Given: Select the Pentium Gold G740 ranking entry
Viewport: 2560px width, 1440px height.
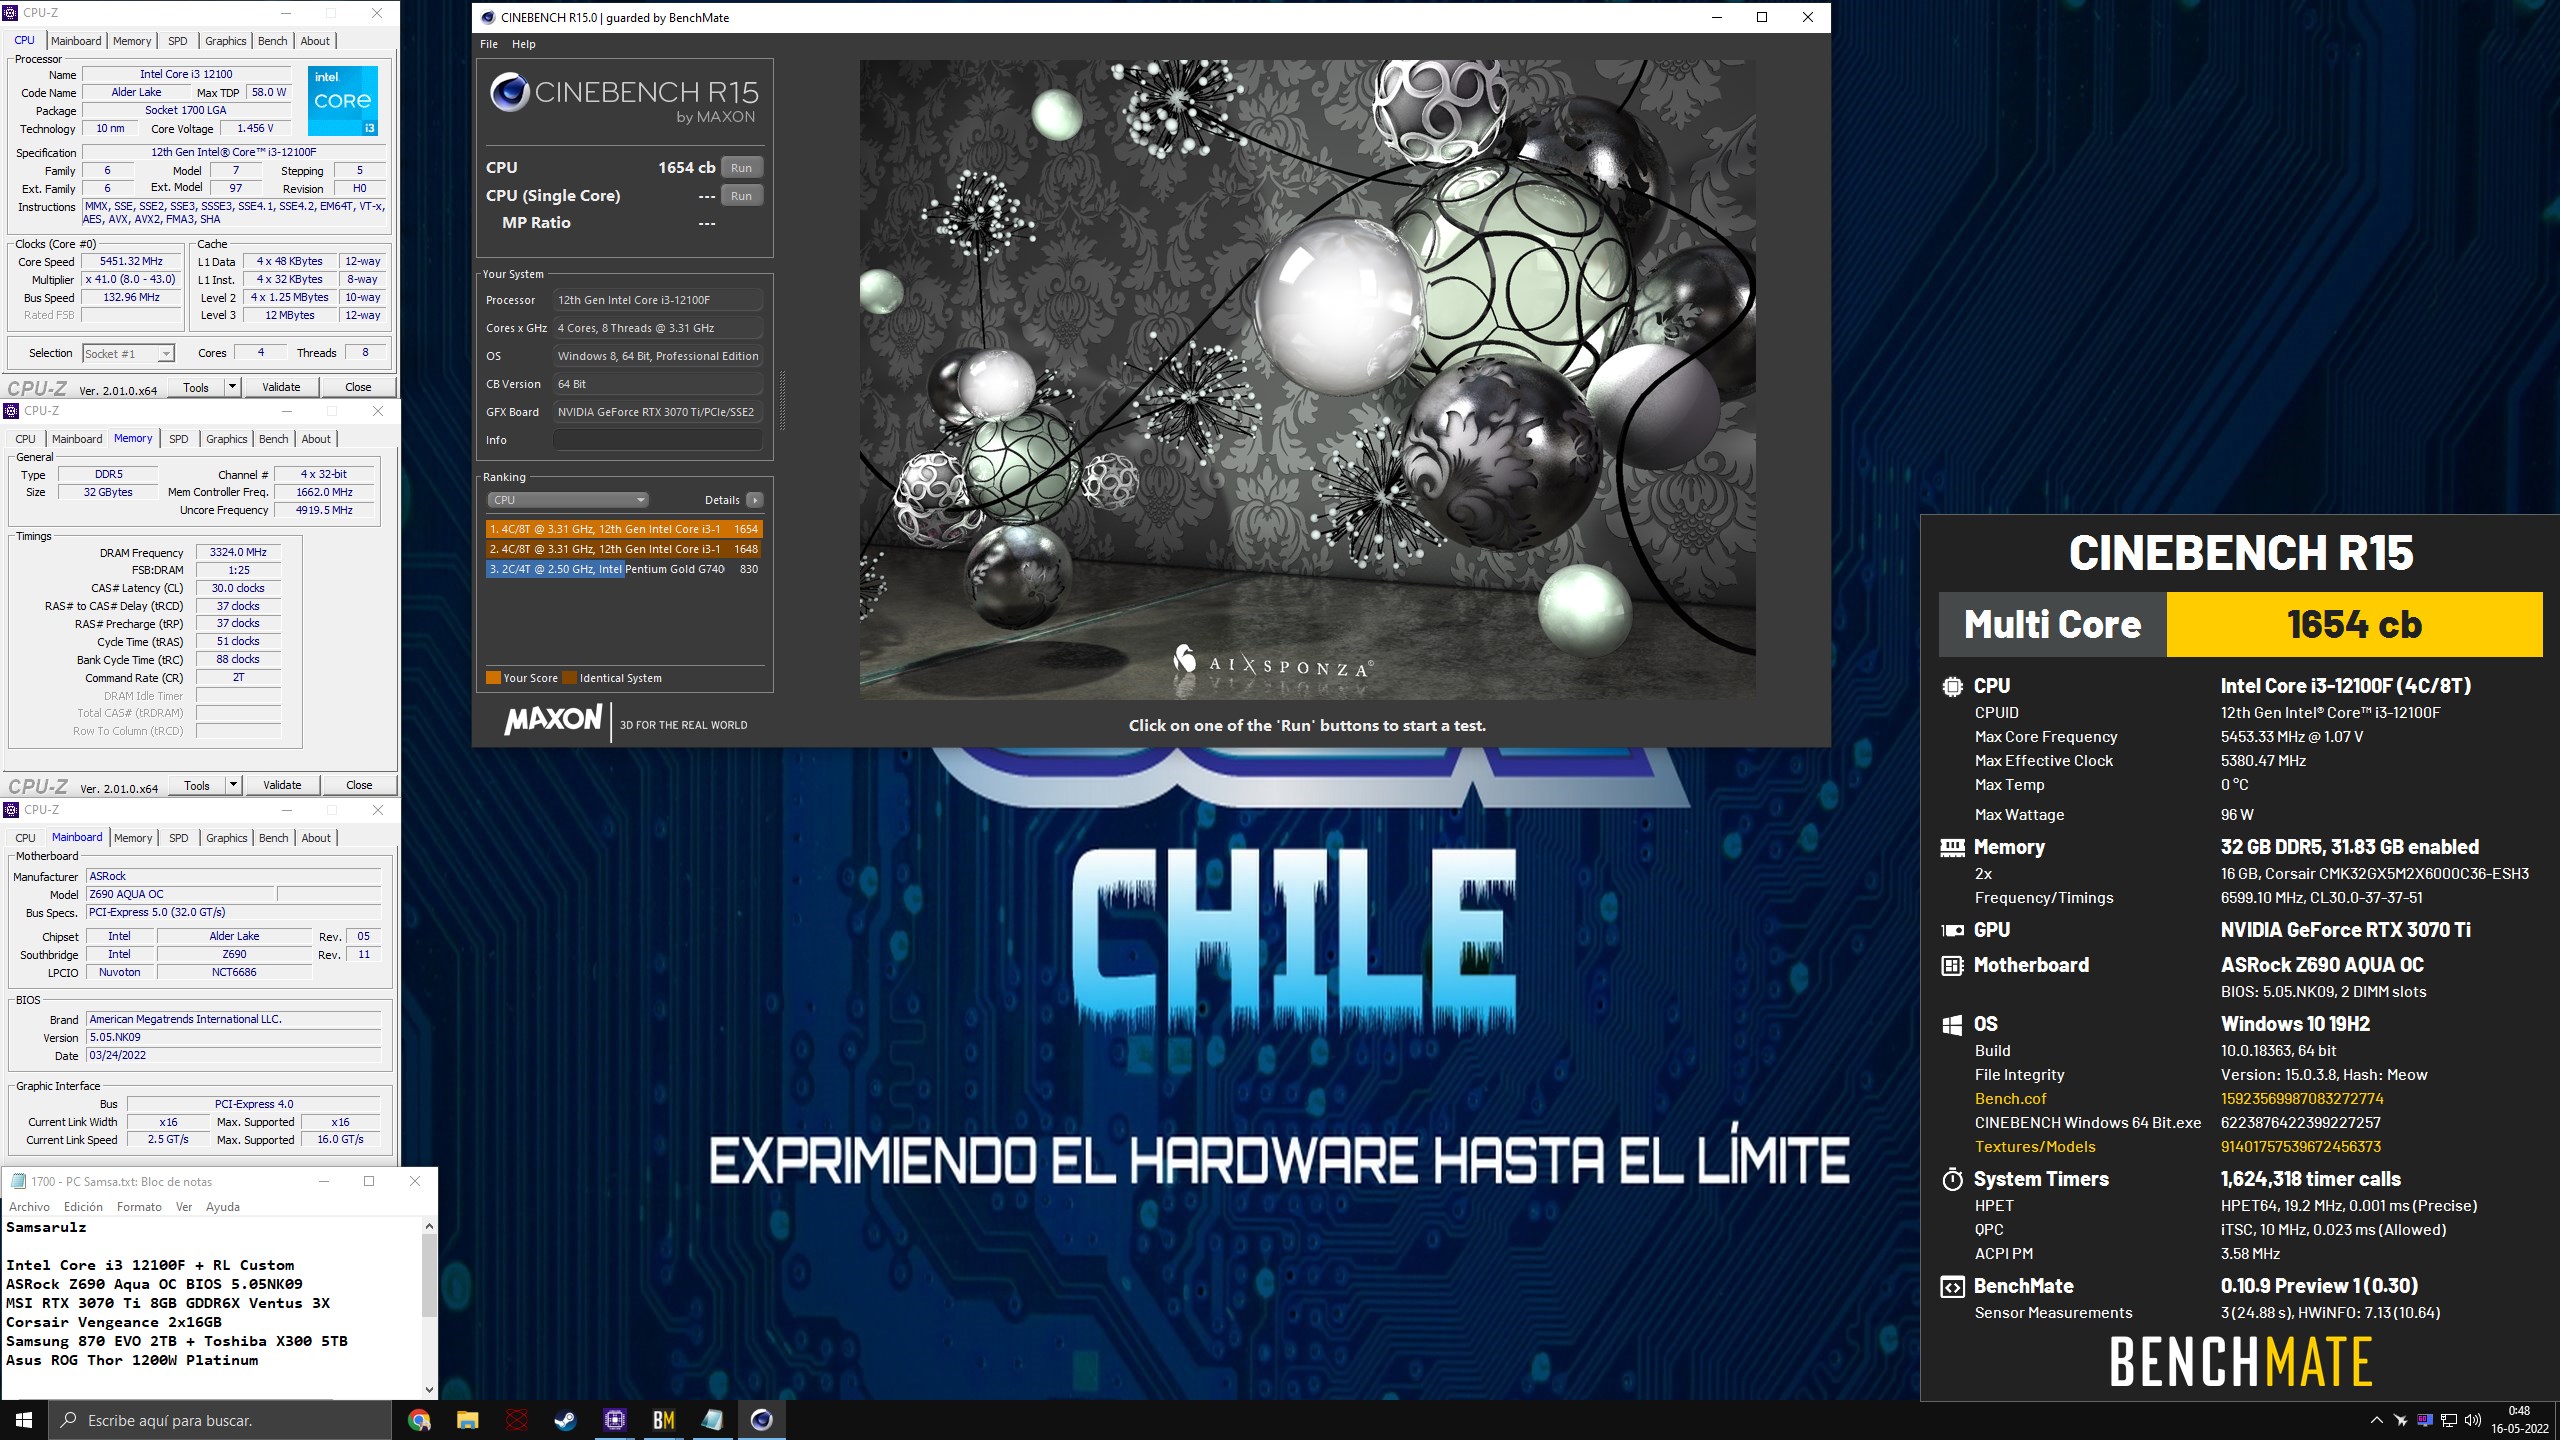Looking at the screenshot, I should point(625,569).
